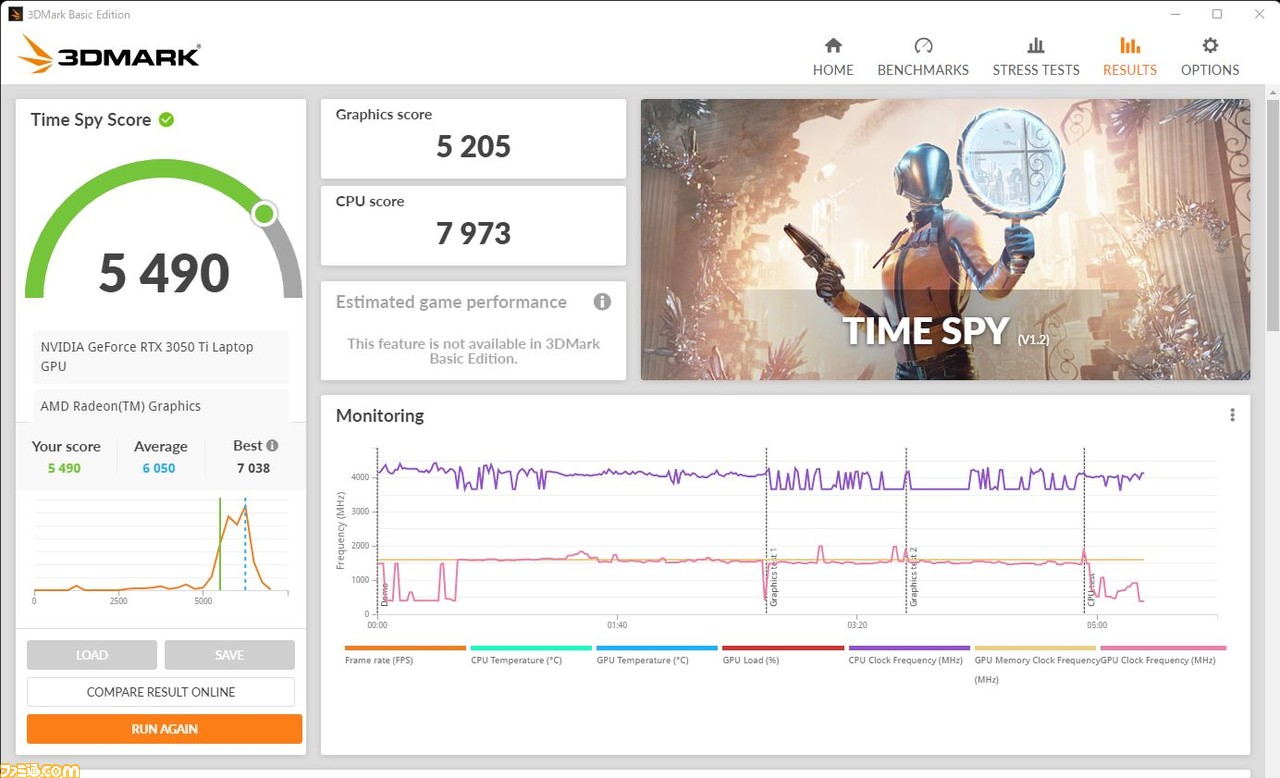The height and width of the screenshot is (778, 1280).
Task: Click COMPARE RESULT ONLINE button
Action: pyautogui.click(x=161, y=692)
